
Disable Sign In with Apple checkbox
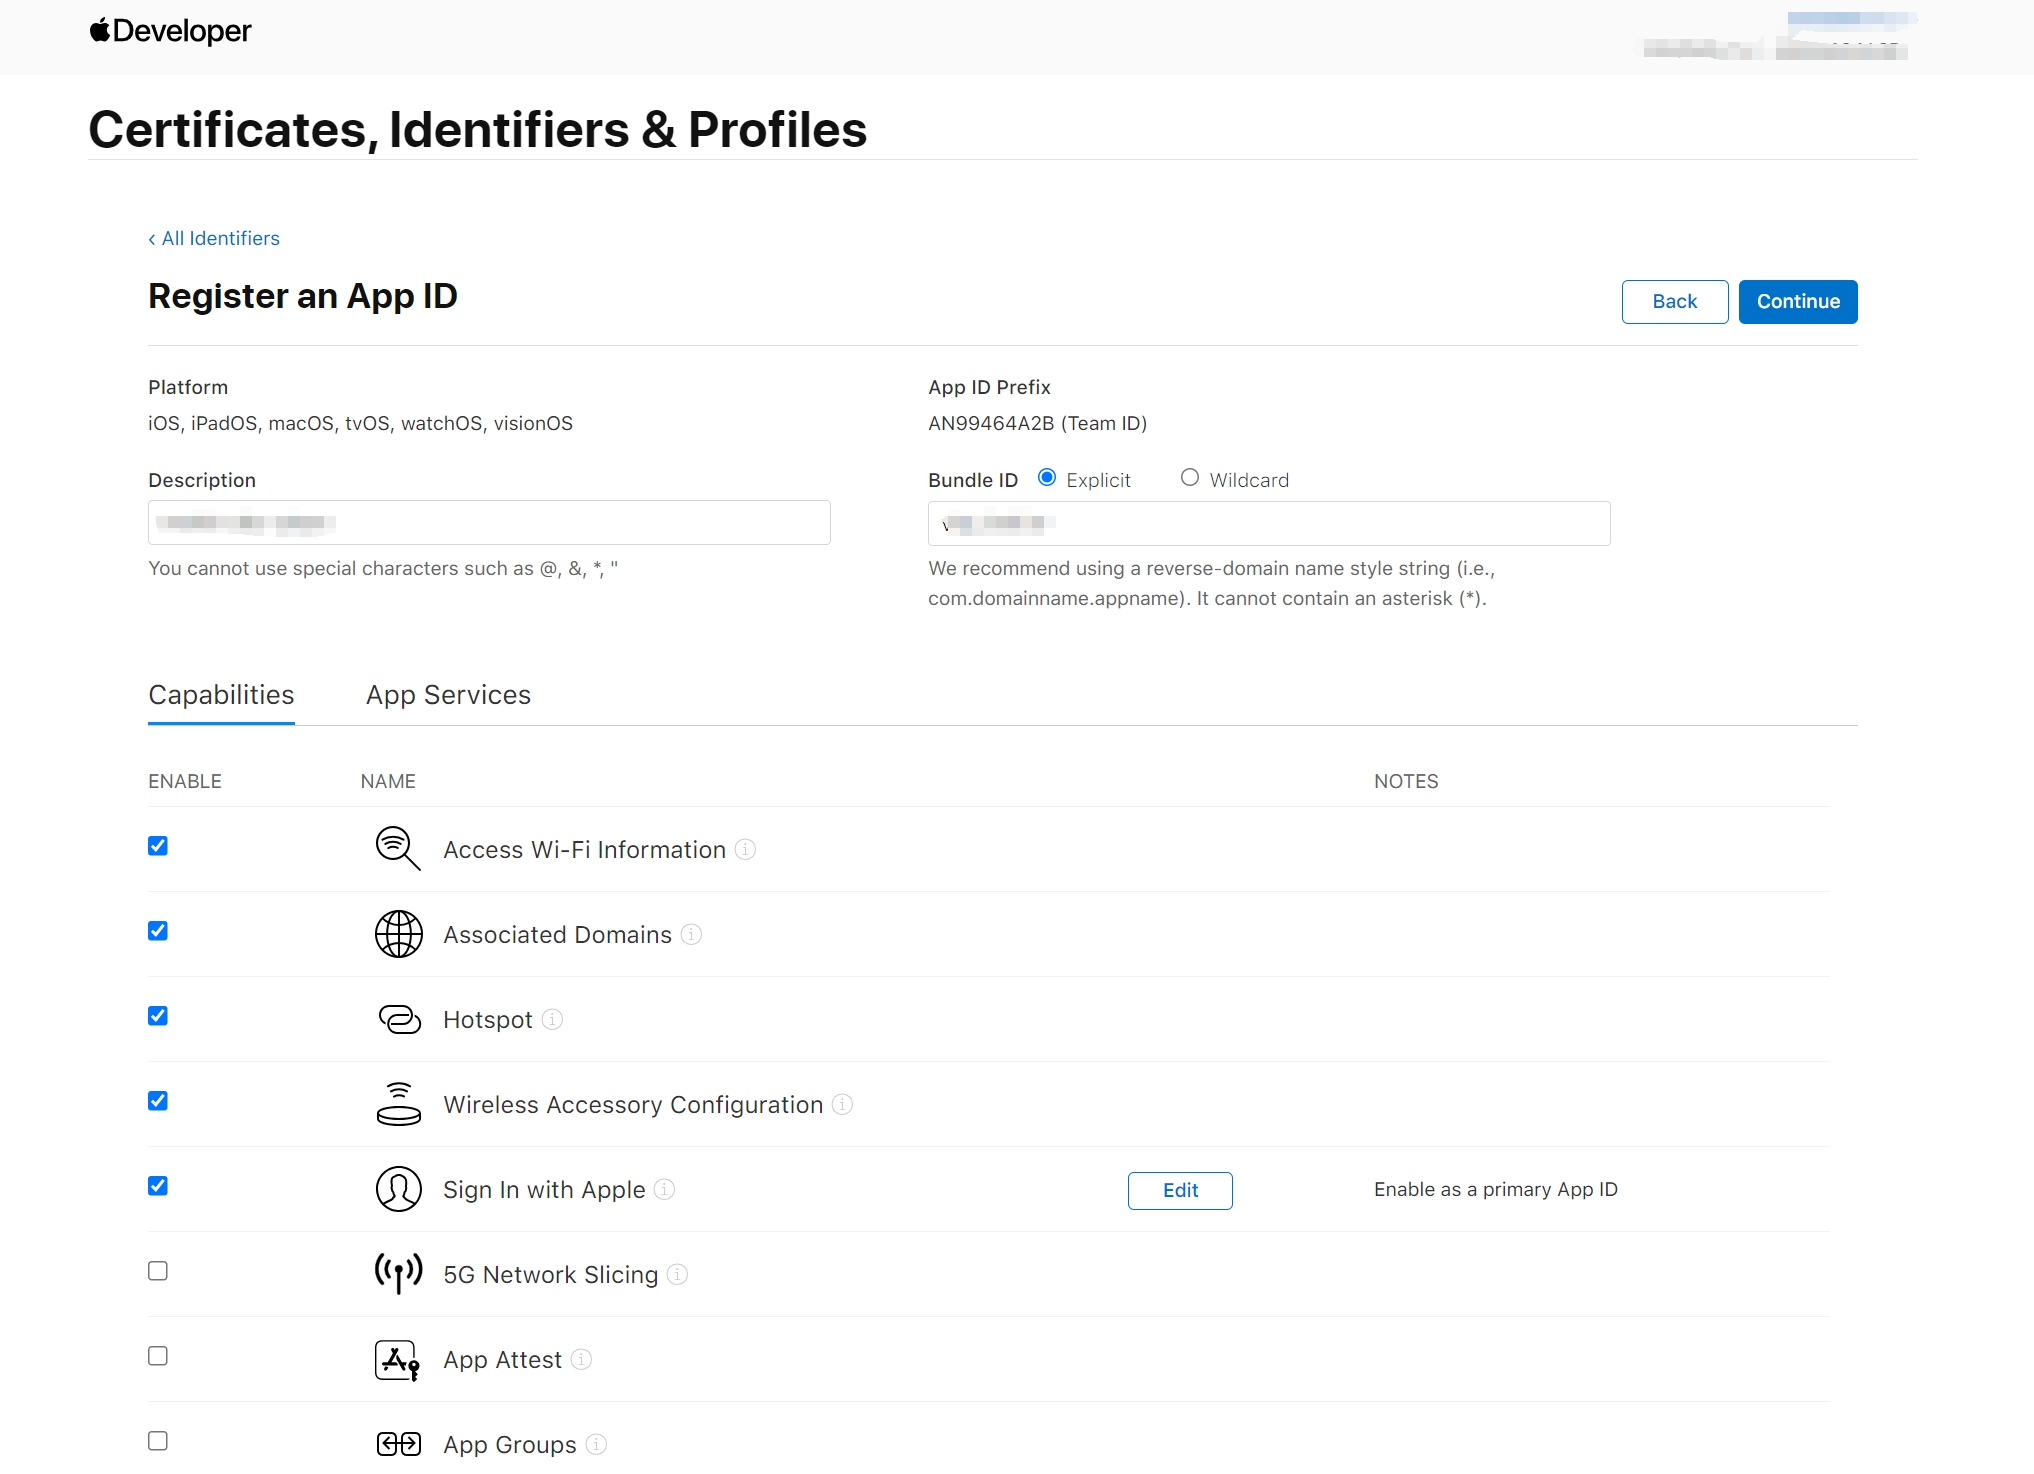tap(158, 1186)
